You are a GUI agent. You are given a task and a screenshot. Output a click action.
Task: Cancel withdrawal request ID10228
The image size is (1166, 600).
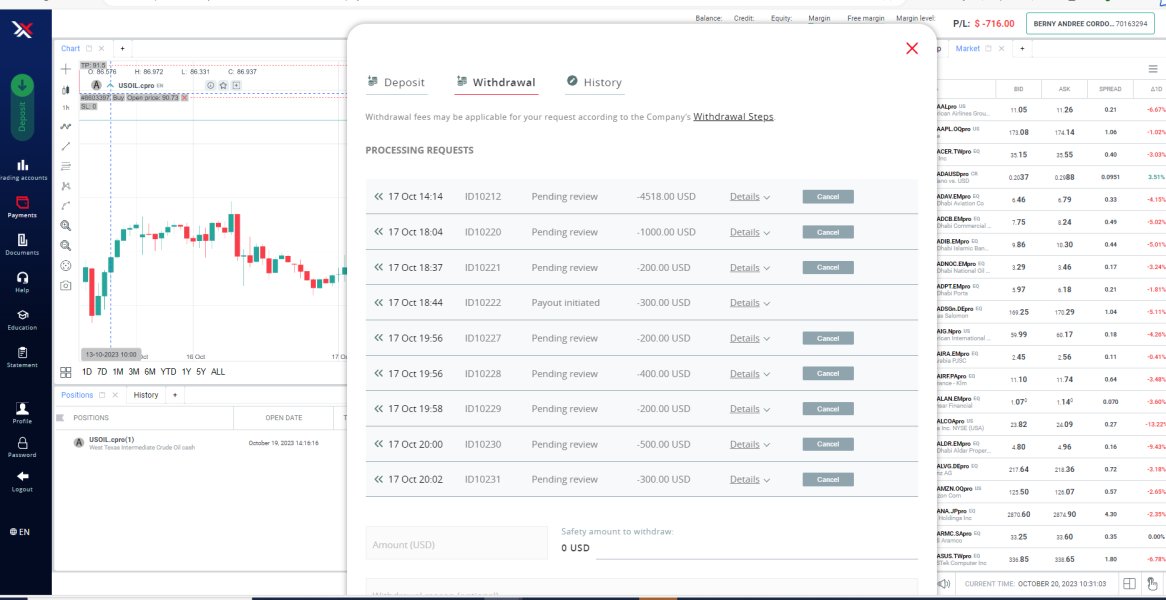tap(828, 373)
